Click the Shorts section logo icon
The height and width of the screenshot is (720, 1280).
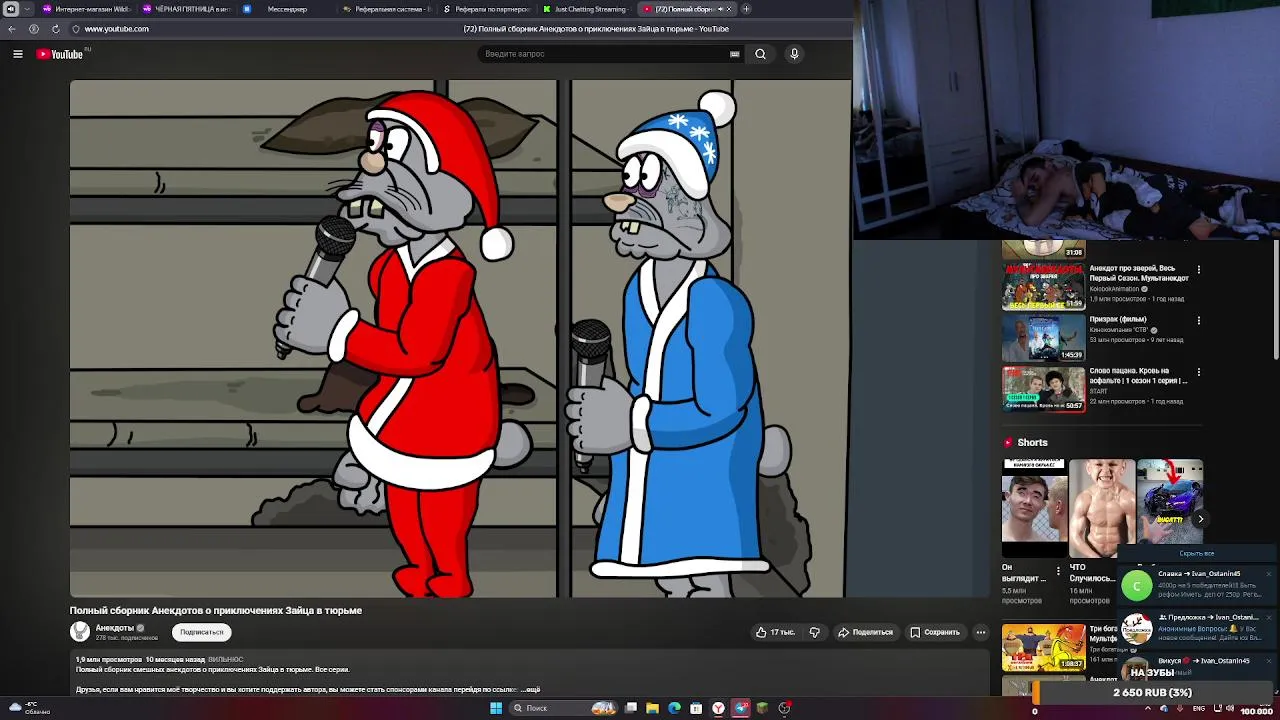click(1008, 442)
